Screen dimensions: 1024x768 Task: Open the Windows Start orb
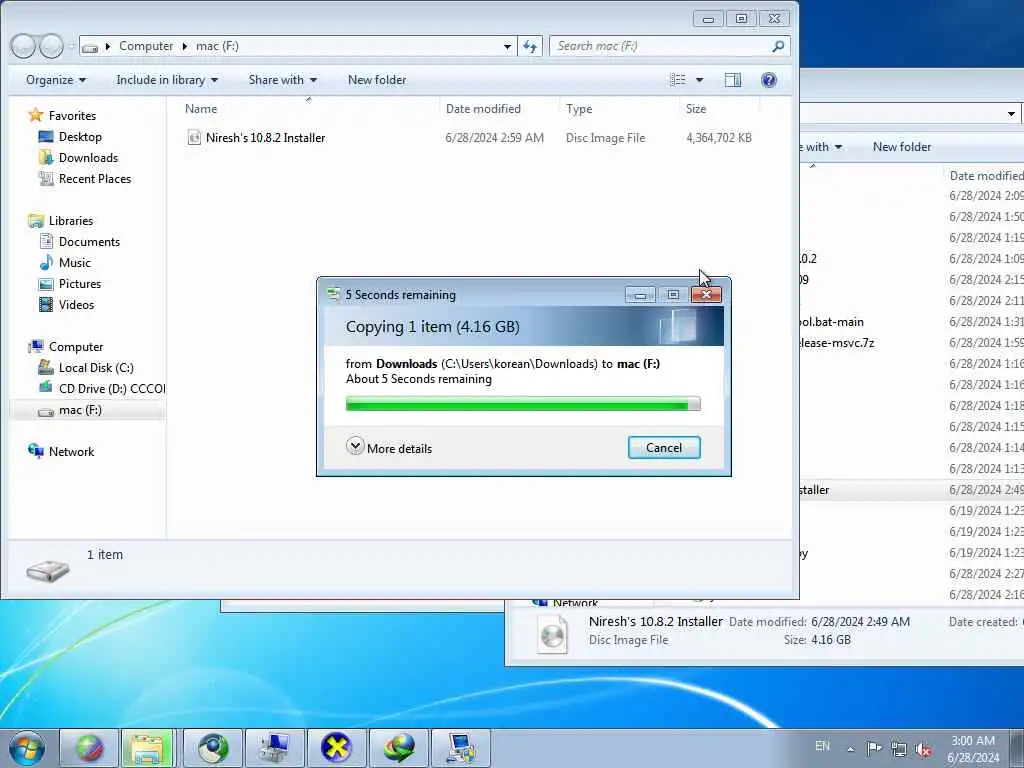pos(27,748)
